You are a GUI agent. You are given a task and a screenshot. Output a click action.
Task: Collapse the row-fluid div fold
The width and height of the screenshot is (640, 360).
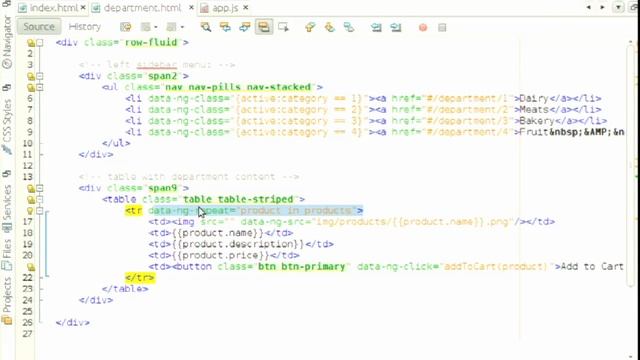tap(40, 42)
